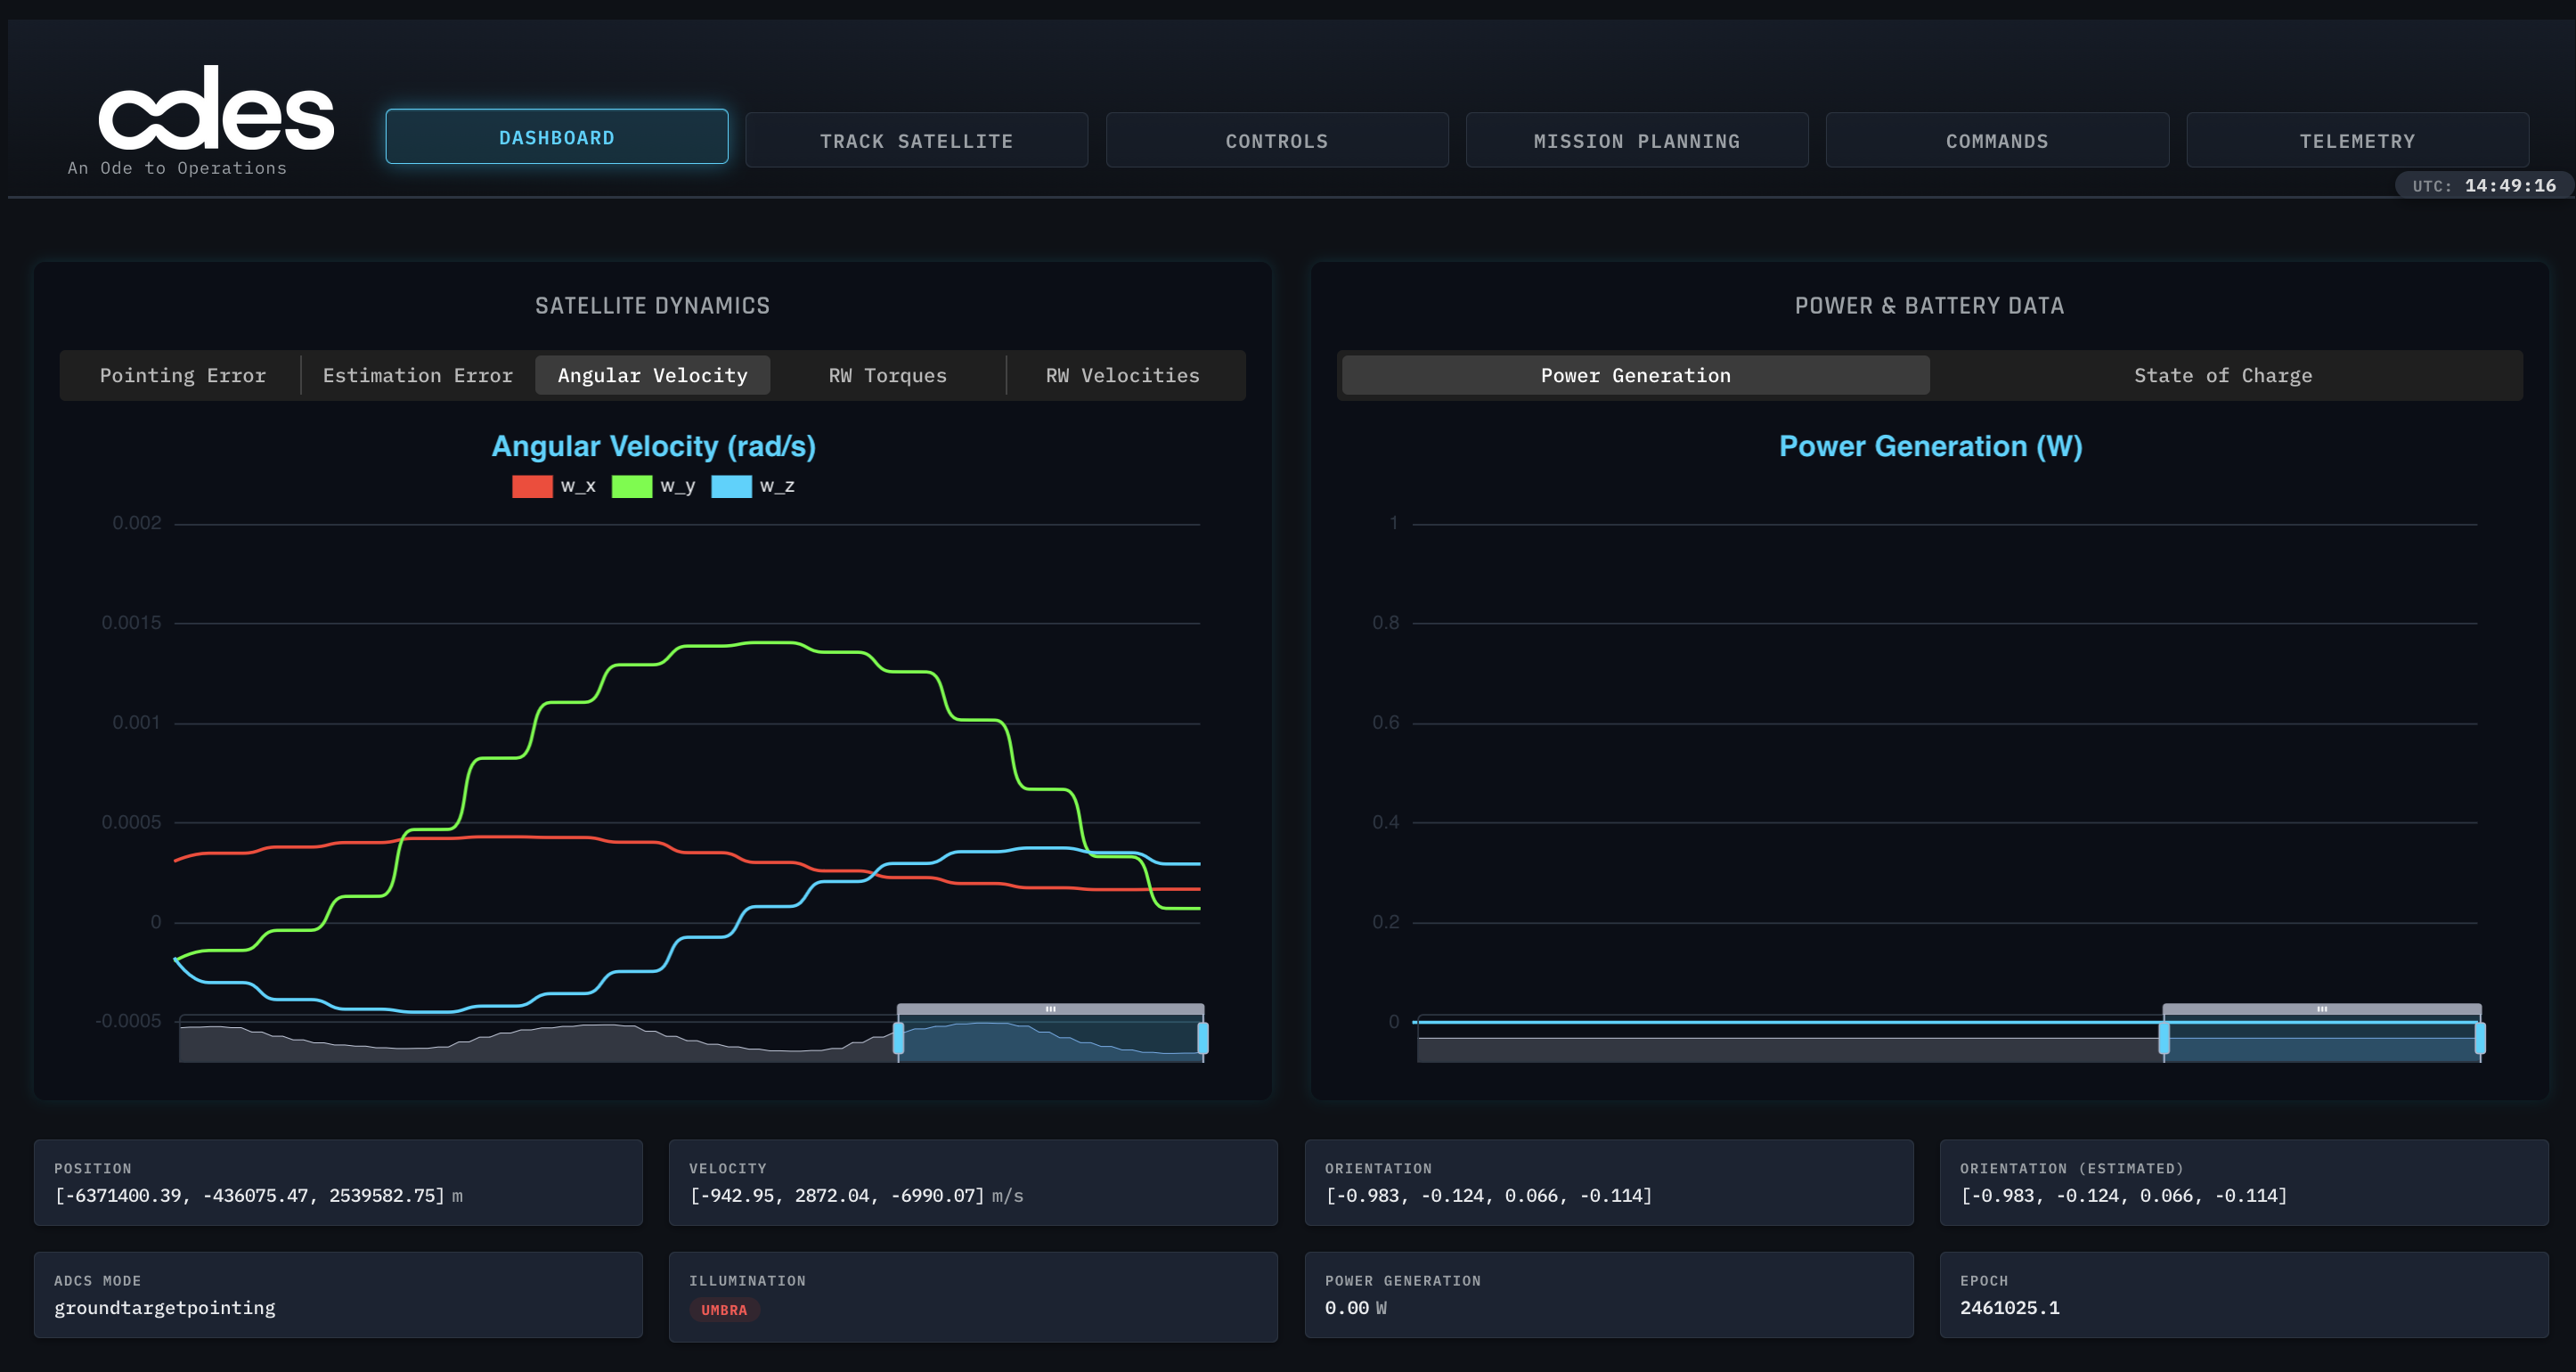View the RW Velocities tab
Image resolution: width=2576 pixels, height=1372 pixels.
click(1122, 375)
